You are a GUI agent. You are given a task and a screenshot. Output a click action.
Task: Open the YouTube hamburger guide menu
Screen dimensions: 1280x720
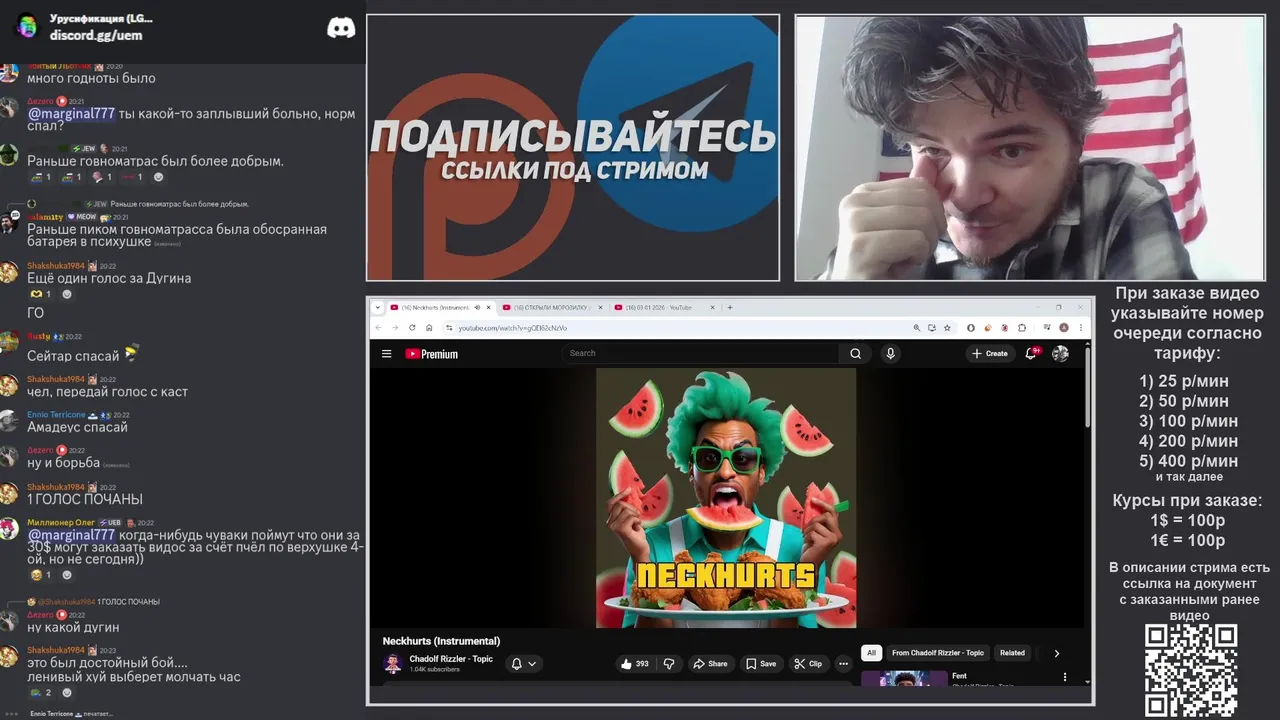pos(387,353)
